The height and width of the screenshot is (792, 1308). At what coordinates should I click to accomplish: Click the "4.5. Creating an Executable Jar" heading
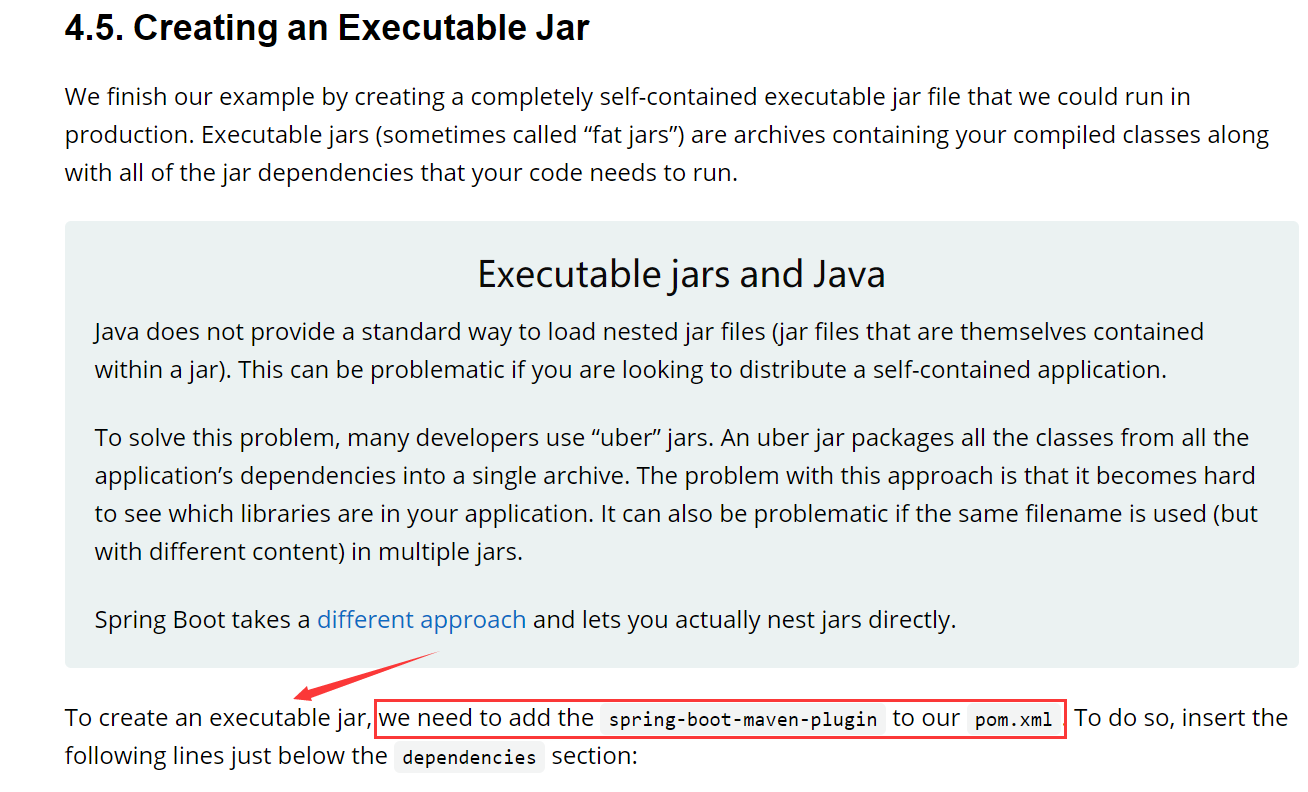point(327,28)
